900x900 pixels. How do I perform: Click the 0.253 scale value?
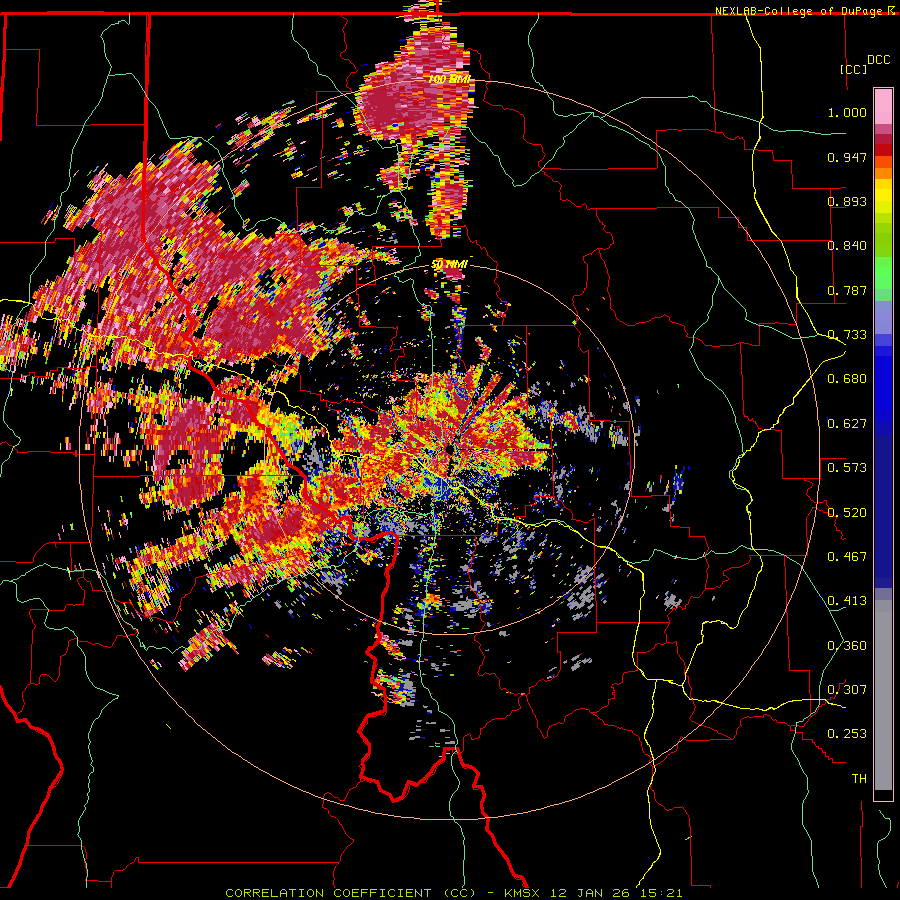pos(847,734)
